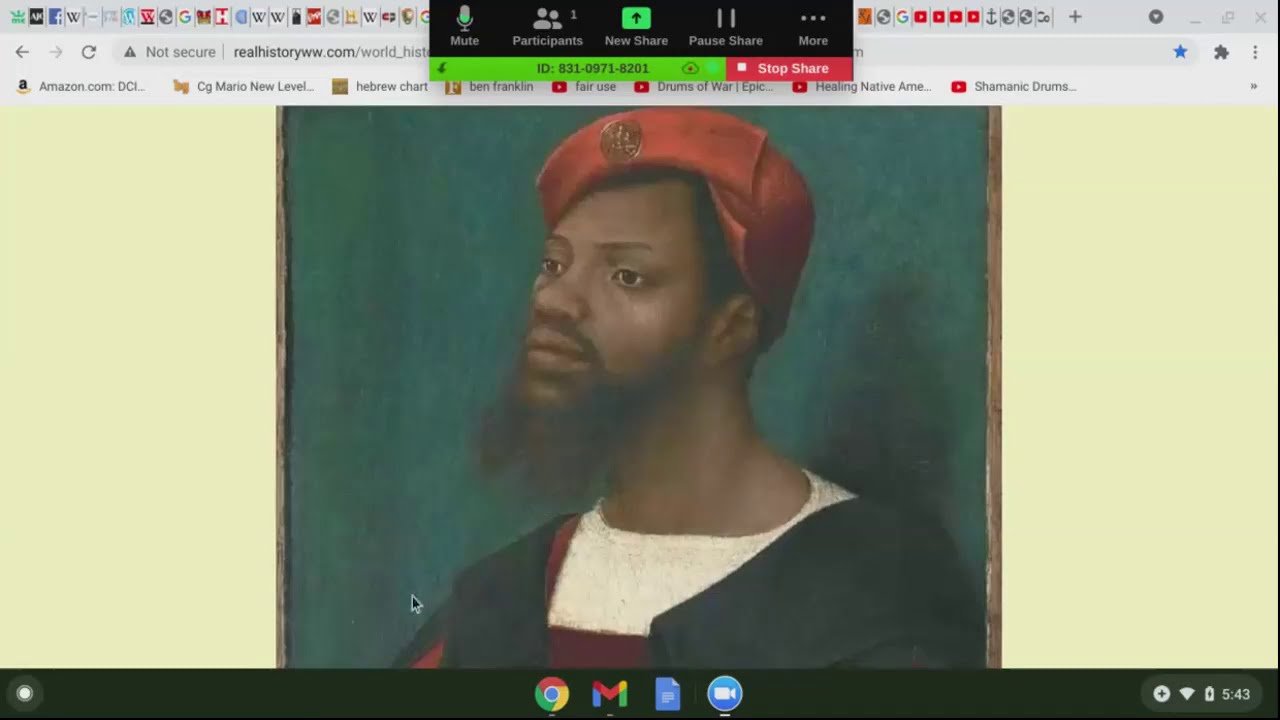Click the battery icon in the tray
This screenshot has width=1280, height=720.
point(1209,693)
